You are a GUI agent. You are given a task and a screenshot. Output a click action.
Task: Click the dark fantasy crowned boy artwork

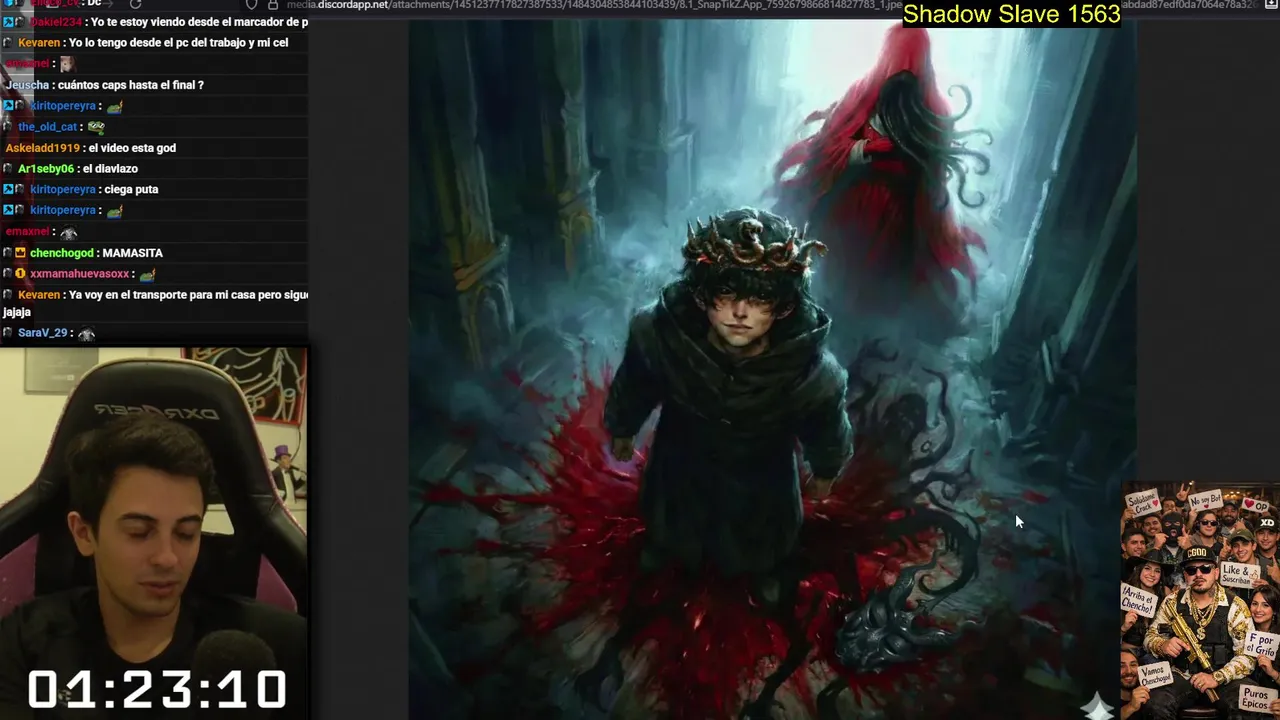coord(772,370)
